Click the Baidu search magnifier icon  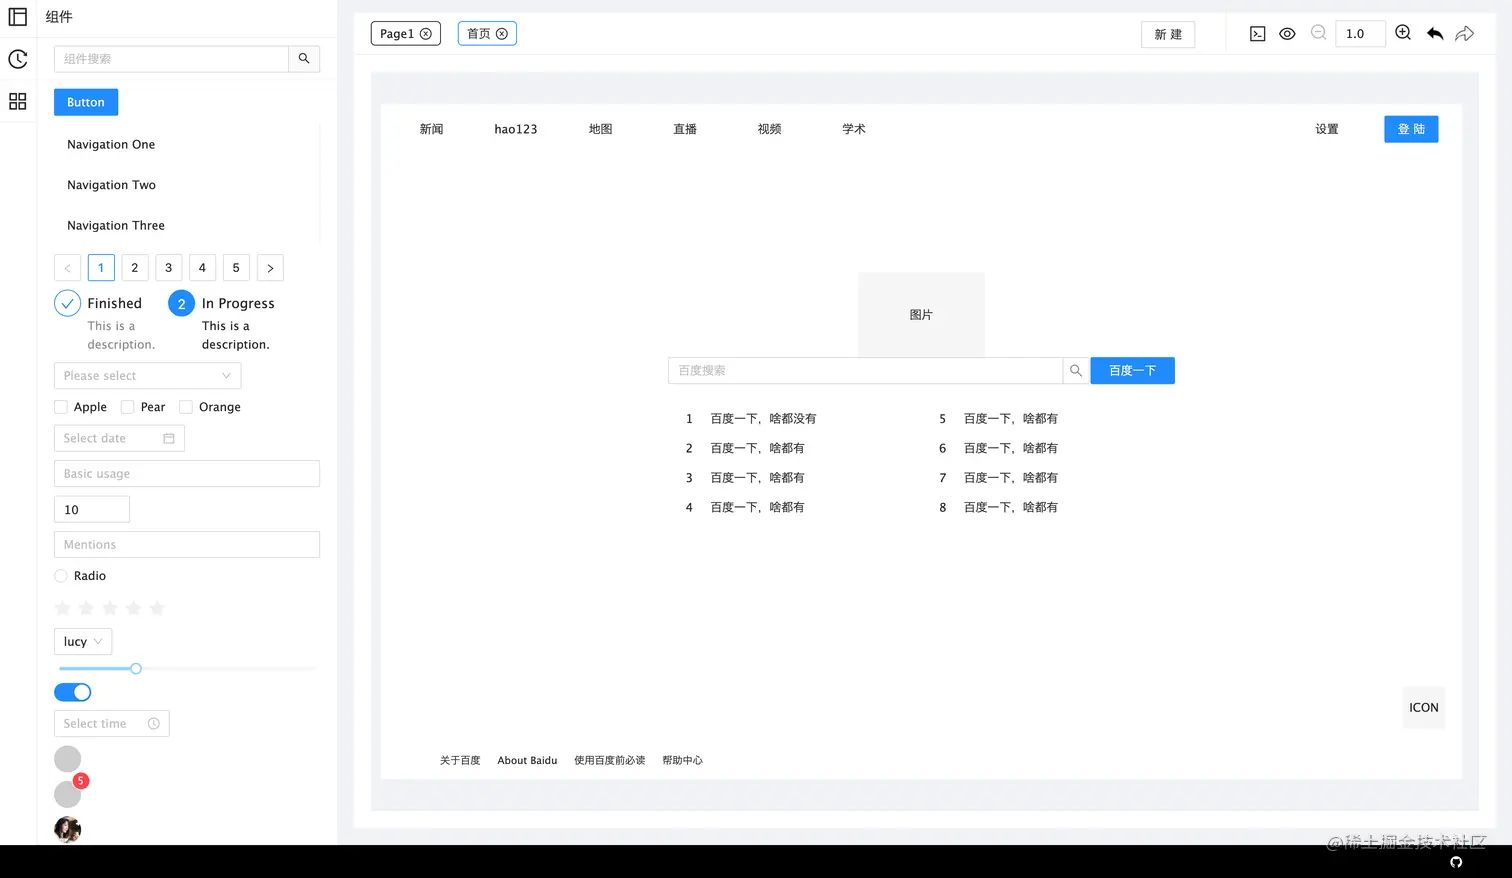(1076, 371)
